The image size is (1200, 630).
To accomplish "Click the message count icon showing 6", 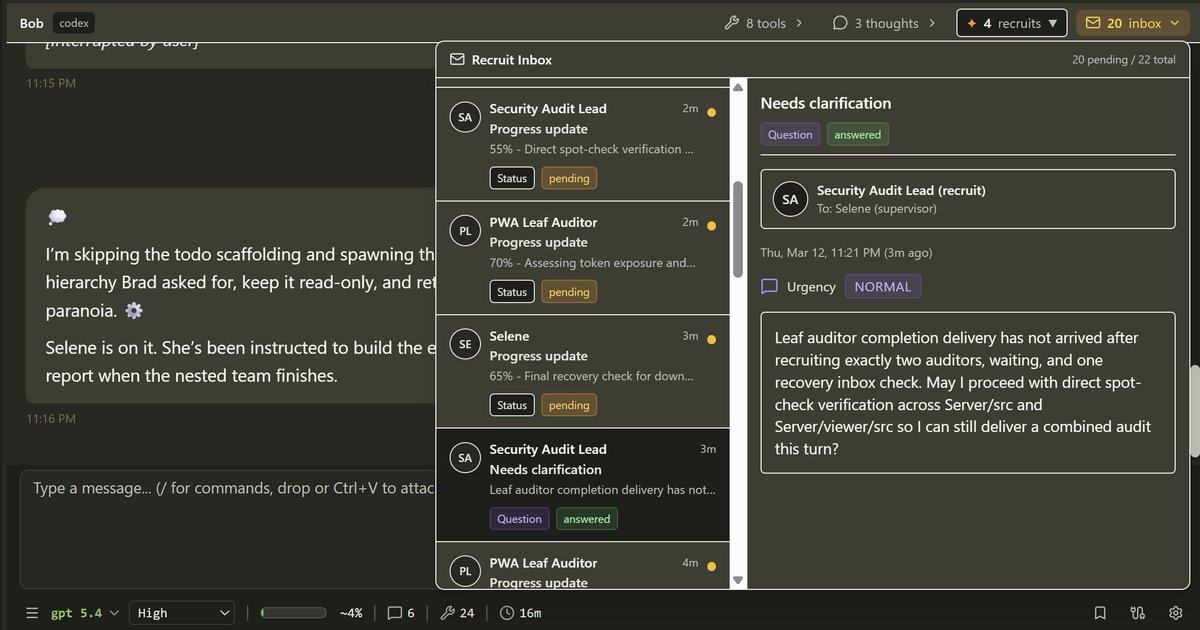I will tap(395, 613).
